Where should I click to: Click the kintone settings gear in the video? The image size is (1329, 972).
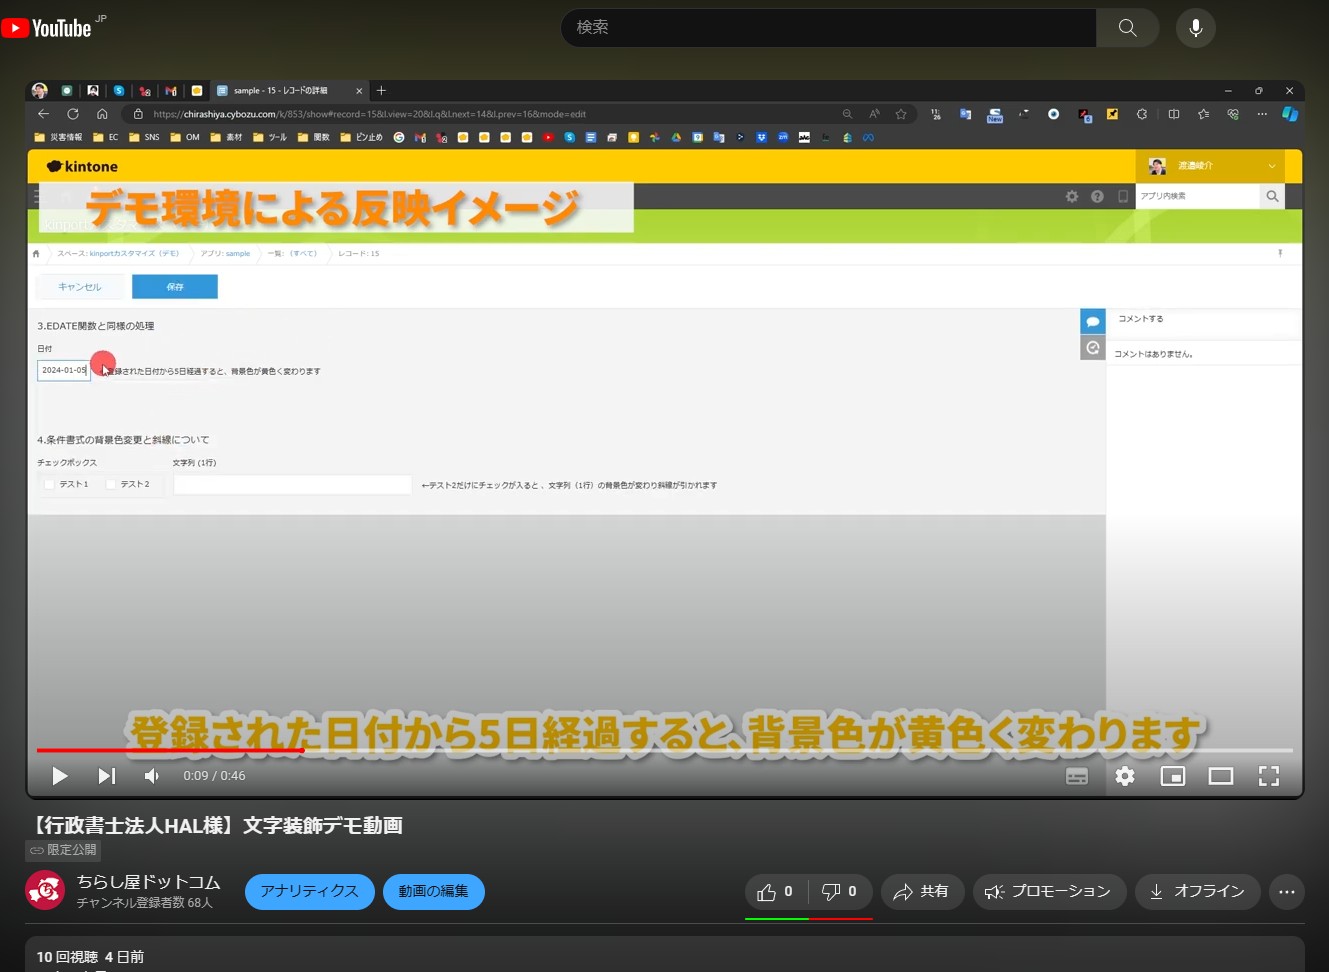pyautogui.click(x=1072, y=196)
